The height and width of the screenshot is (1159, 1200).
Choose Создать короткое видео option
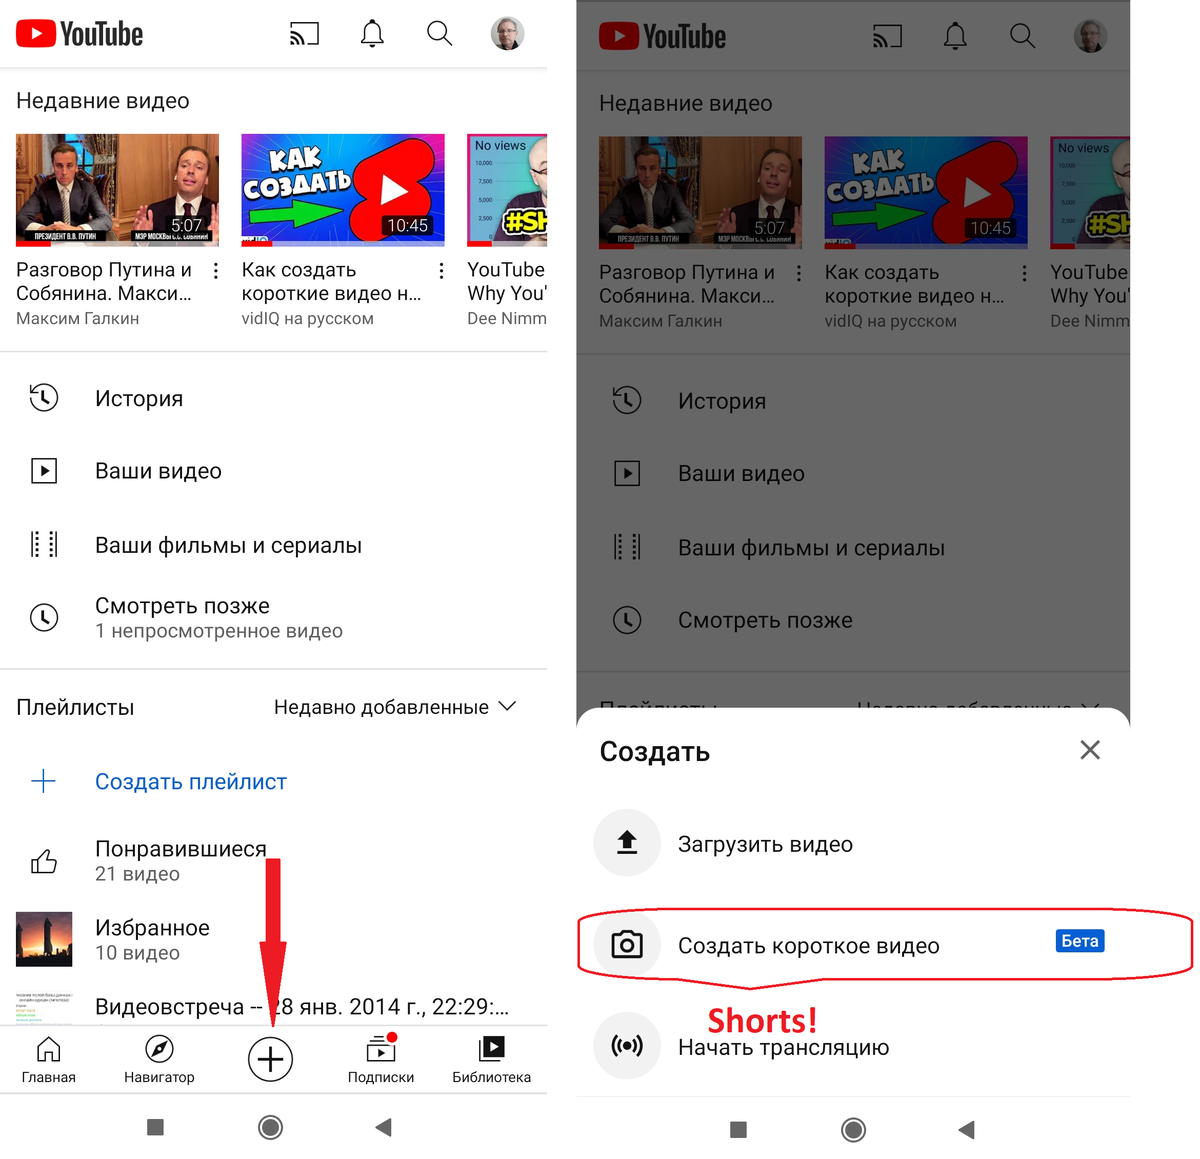point(853,945)
